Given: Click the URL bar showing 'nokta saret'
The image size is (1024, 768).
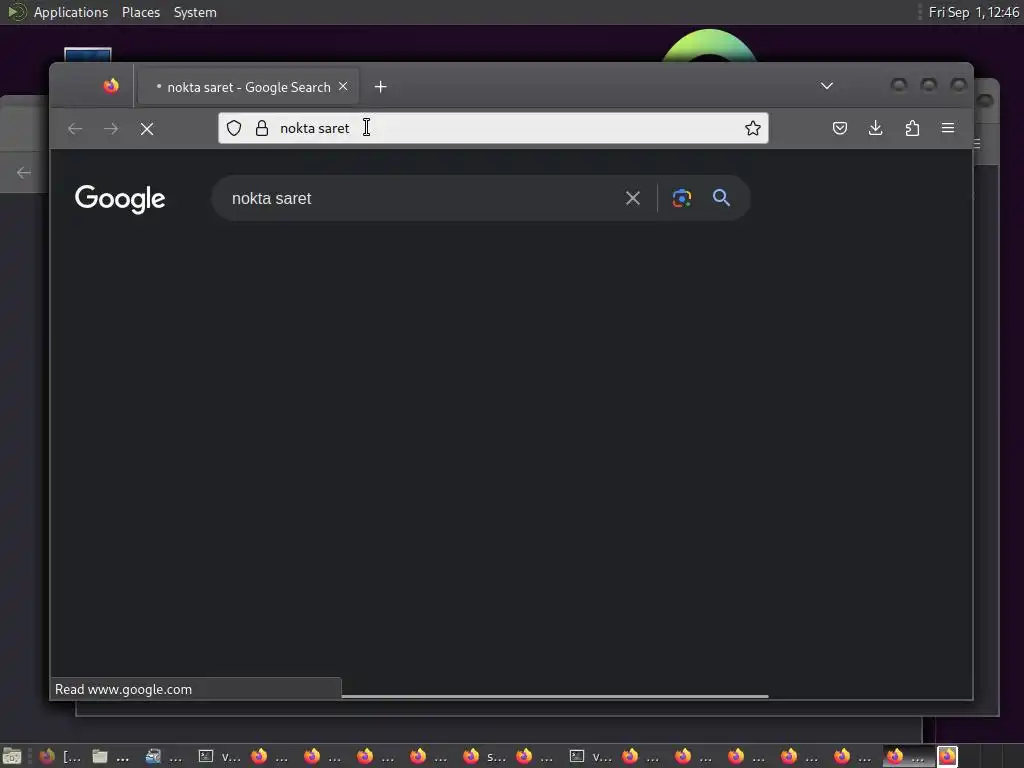Looking at the screenshot, I should click(493, 128).
